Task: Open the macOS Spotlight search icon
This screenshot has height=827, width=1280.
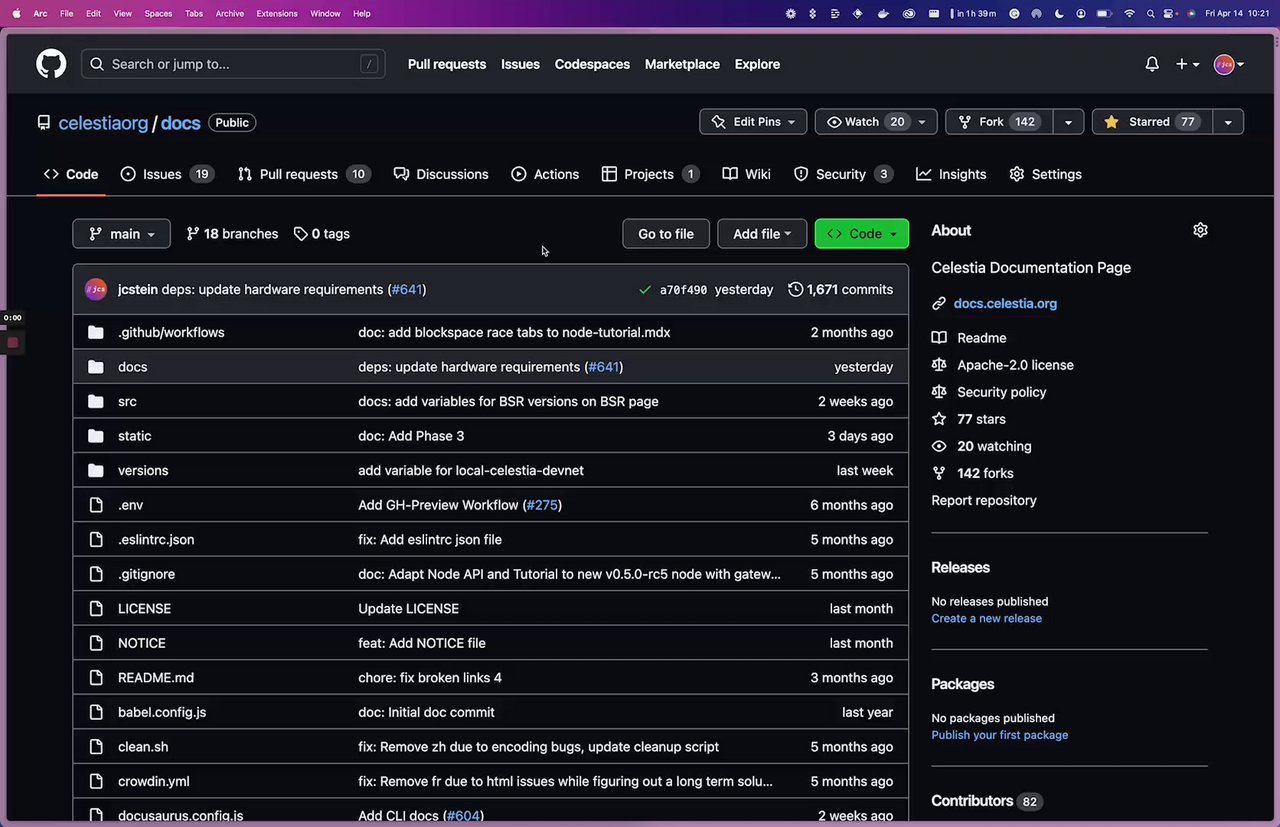Action: pos(1150,13)
